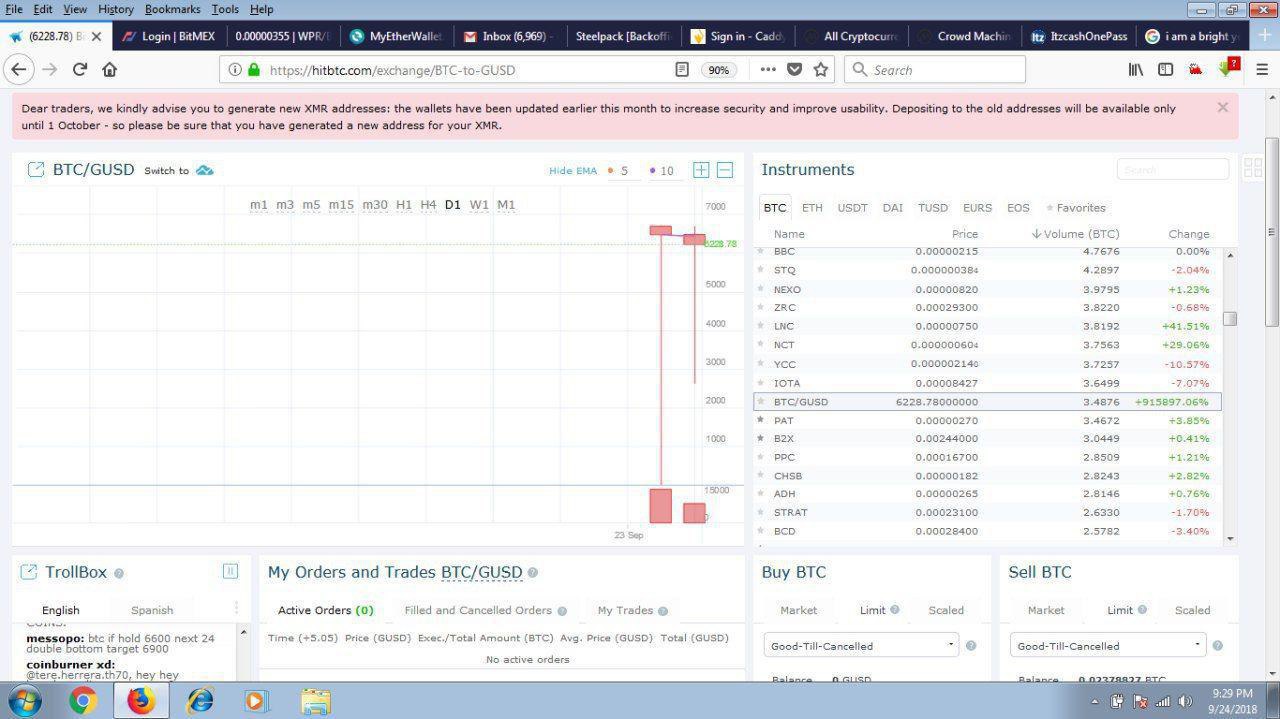Select Scaled order in Sell BTC

pos(1192,610)
